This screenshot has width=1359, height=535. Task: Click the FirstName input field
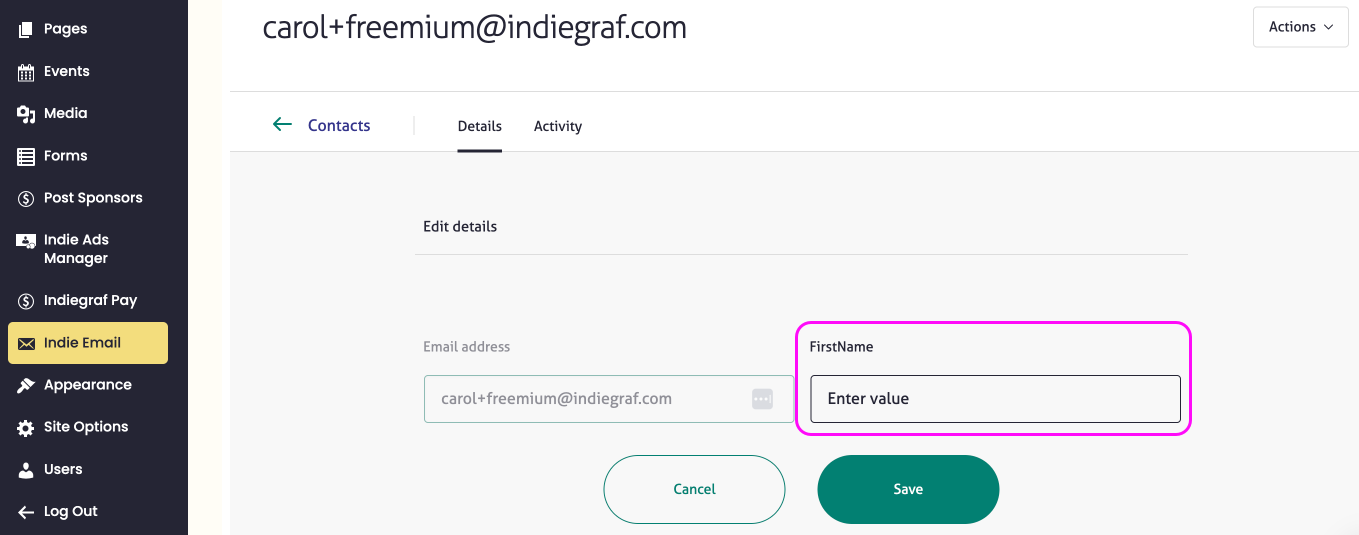[995, 399]
